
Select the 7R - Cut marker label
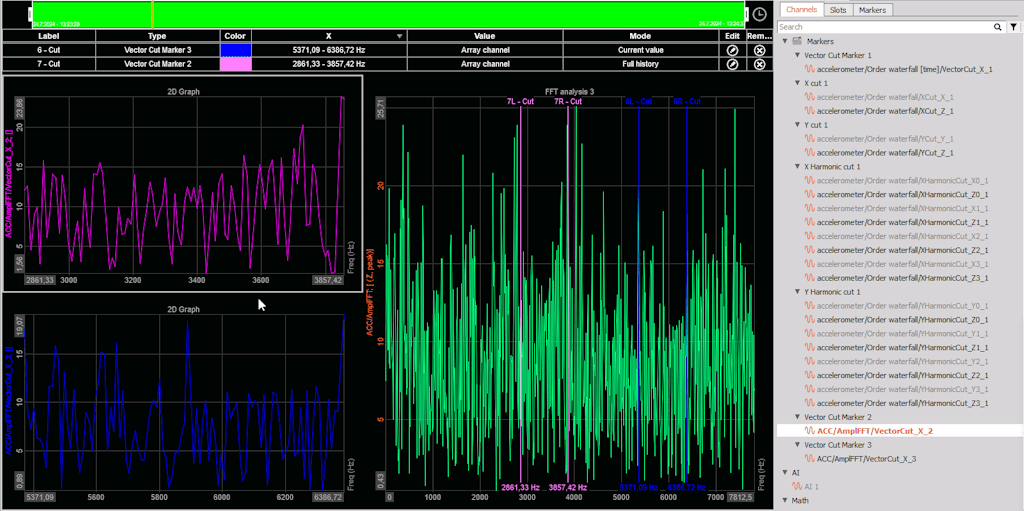pos(568,102)
